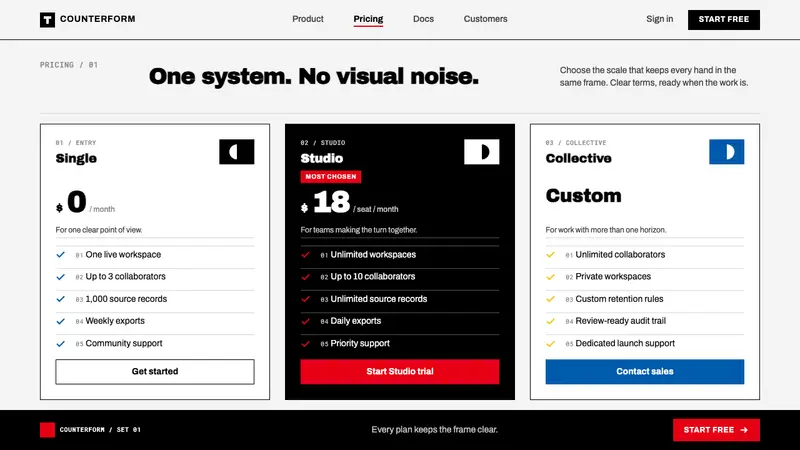
Task: Click For teams making the turn together text
Action: 359,230
